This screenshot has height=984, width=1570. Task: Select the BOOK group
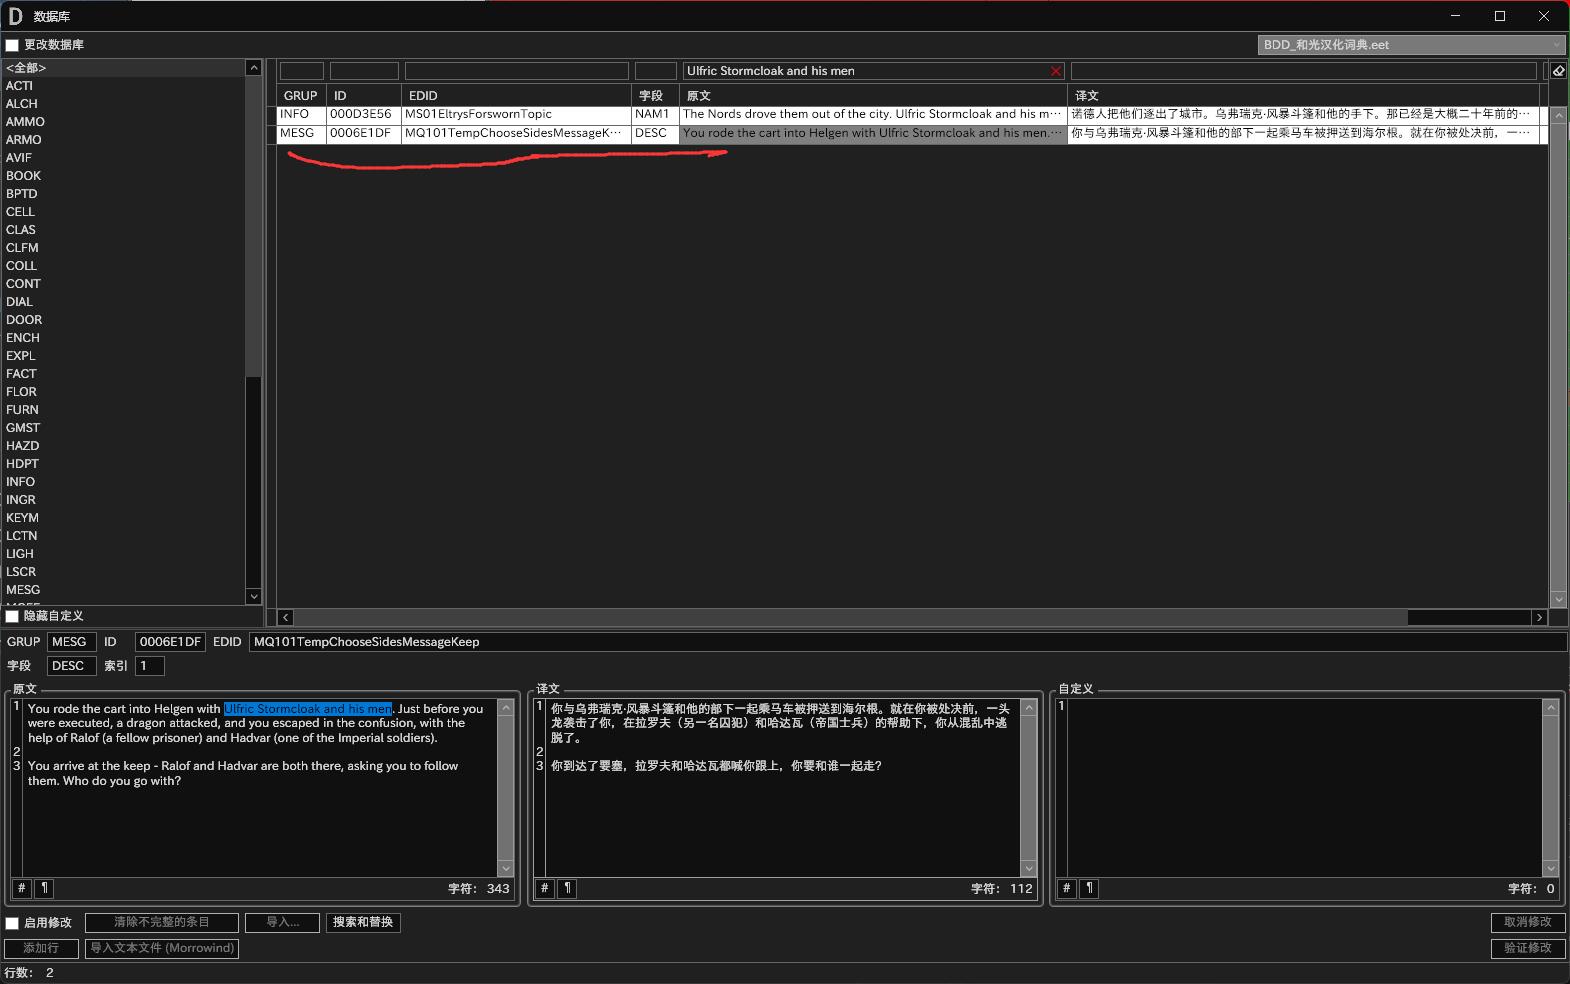tap(123, 176)
